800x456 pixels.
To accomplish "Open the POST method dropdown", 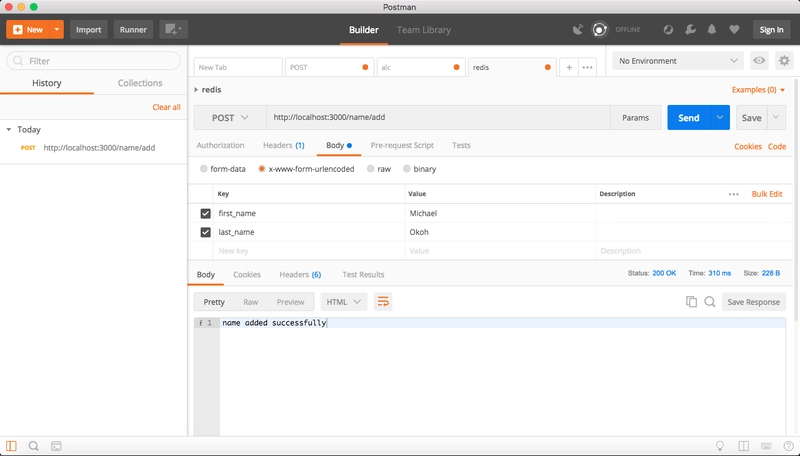I will point(230,118).
